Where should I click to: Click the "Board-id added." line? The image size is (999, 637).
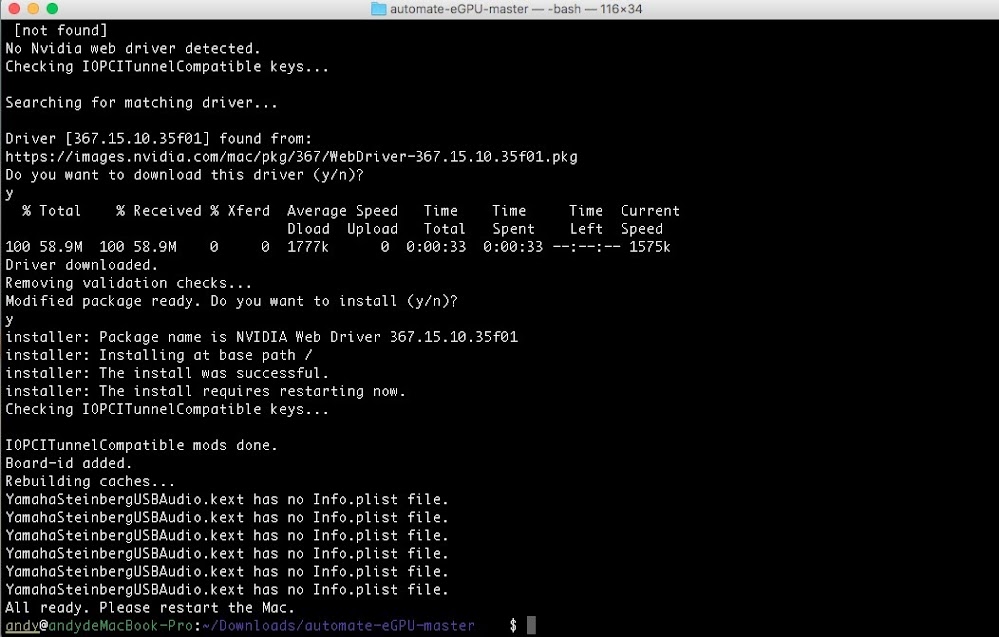(69, 463)
